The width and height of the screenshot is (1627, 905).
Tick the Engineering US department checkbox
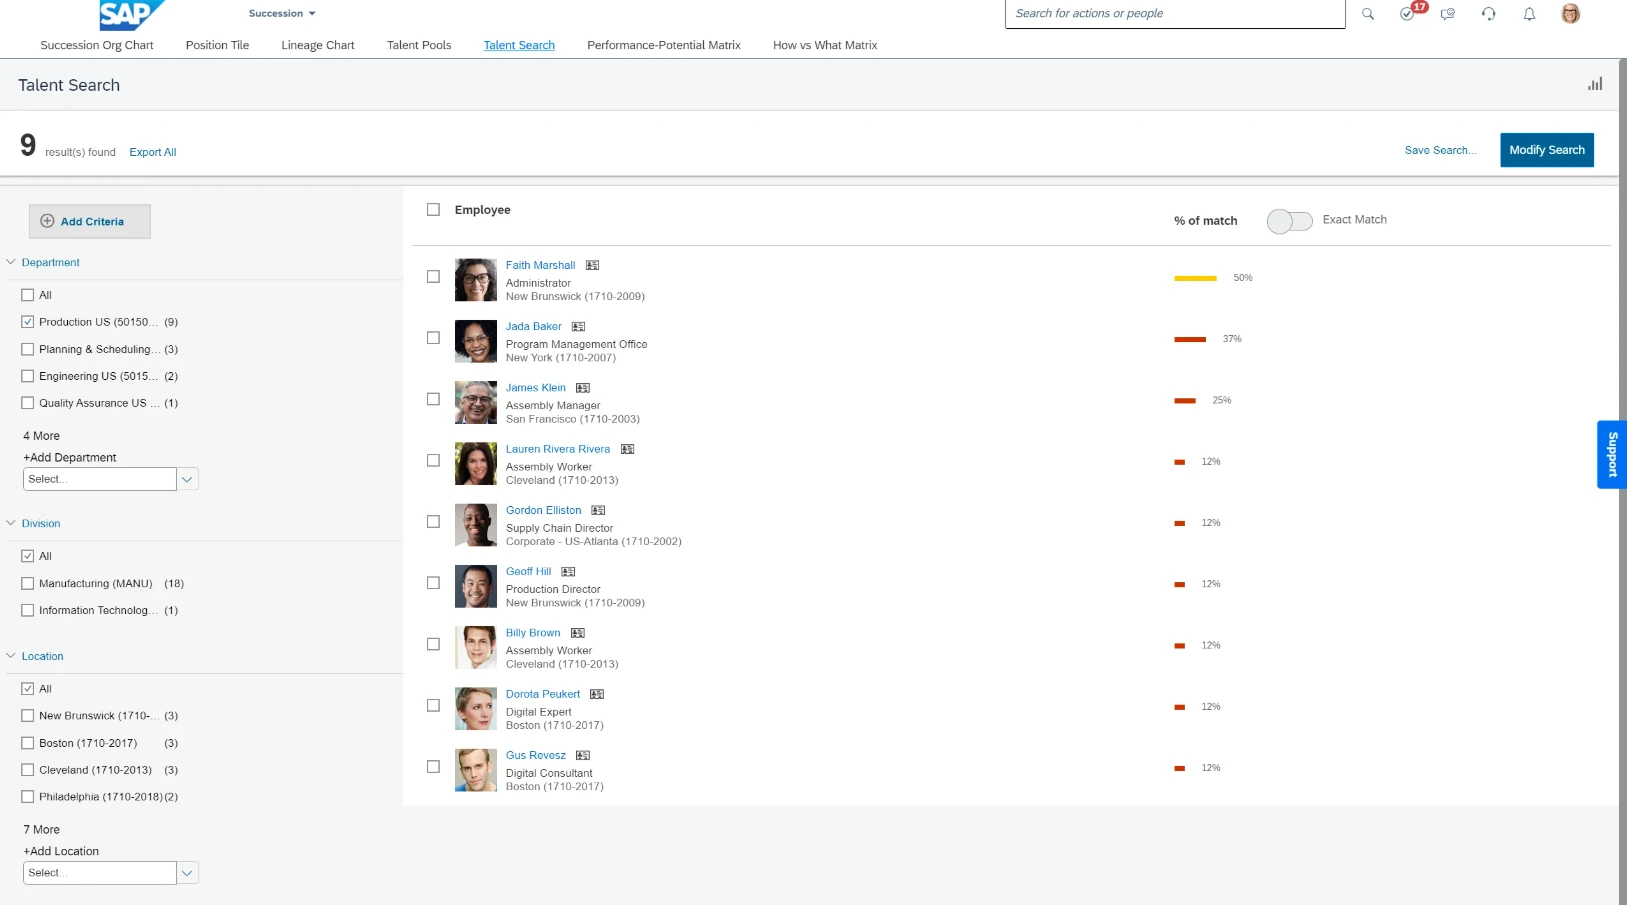coord(28,376)
